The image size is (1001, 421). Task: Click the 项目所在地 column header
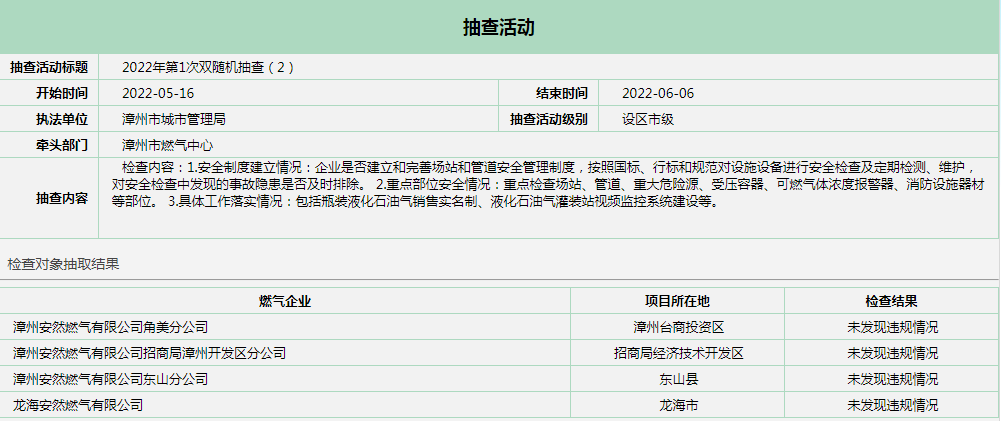[x=677, y=301]
